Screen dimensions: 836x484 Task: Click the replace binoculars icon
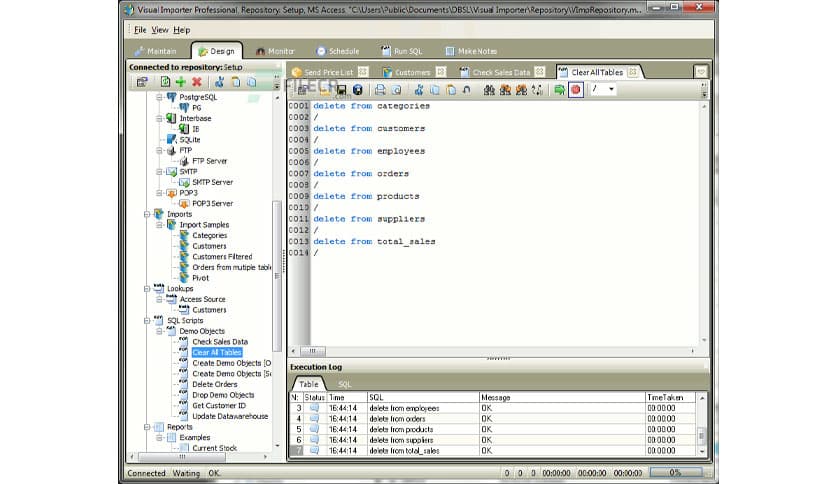point(521,90)
